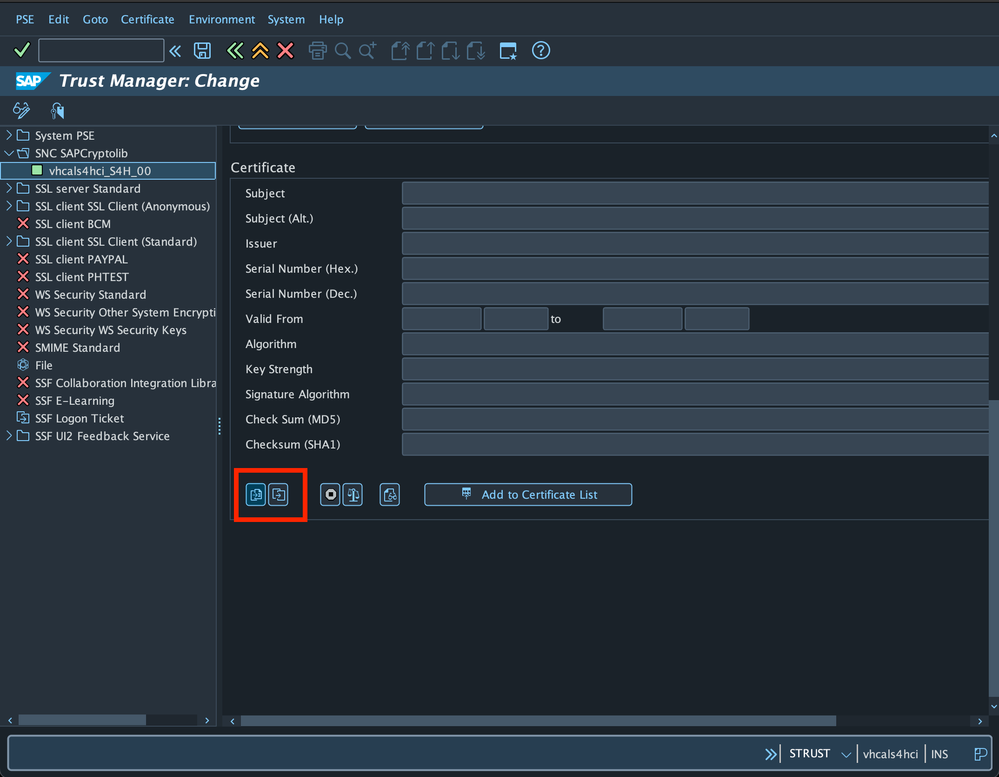Exit with the orange up-arrows icon
This screenshot has width=999, height=777.
coord(260,50)
